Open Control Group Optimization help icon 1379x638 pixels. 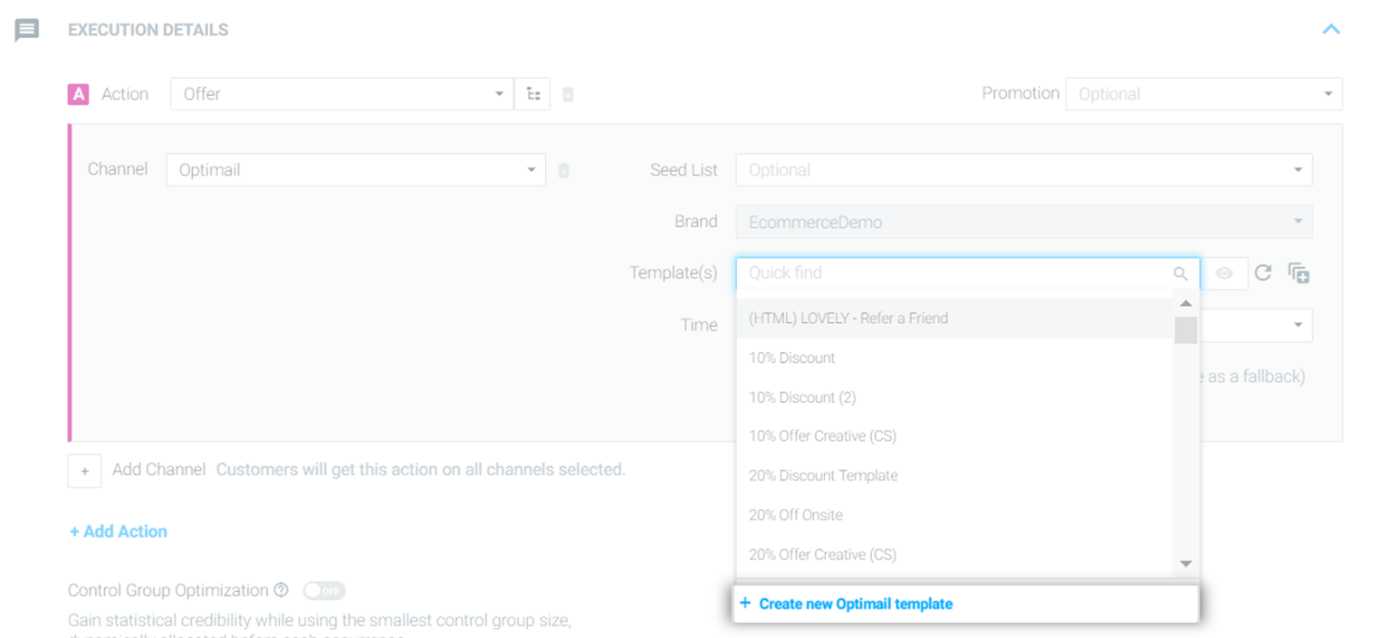[281, 590]
